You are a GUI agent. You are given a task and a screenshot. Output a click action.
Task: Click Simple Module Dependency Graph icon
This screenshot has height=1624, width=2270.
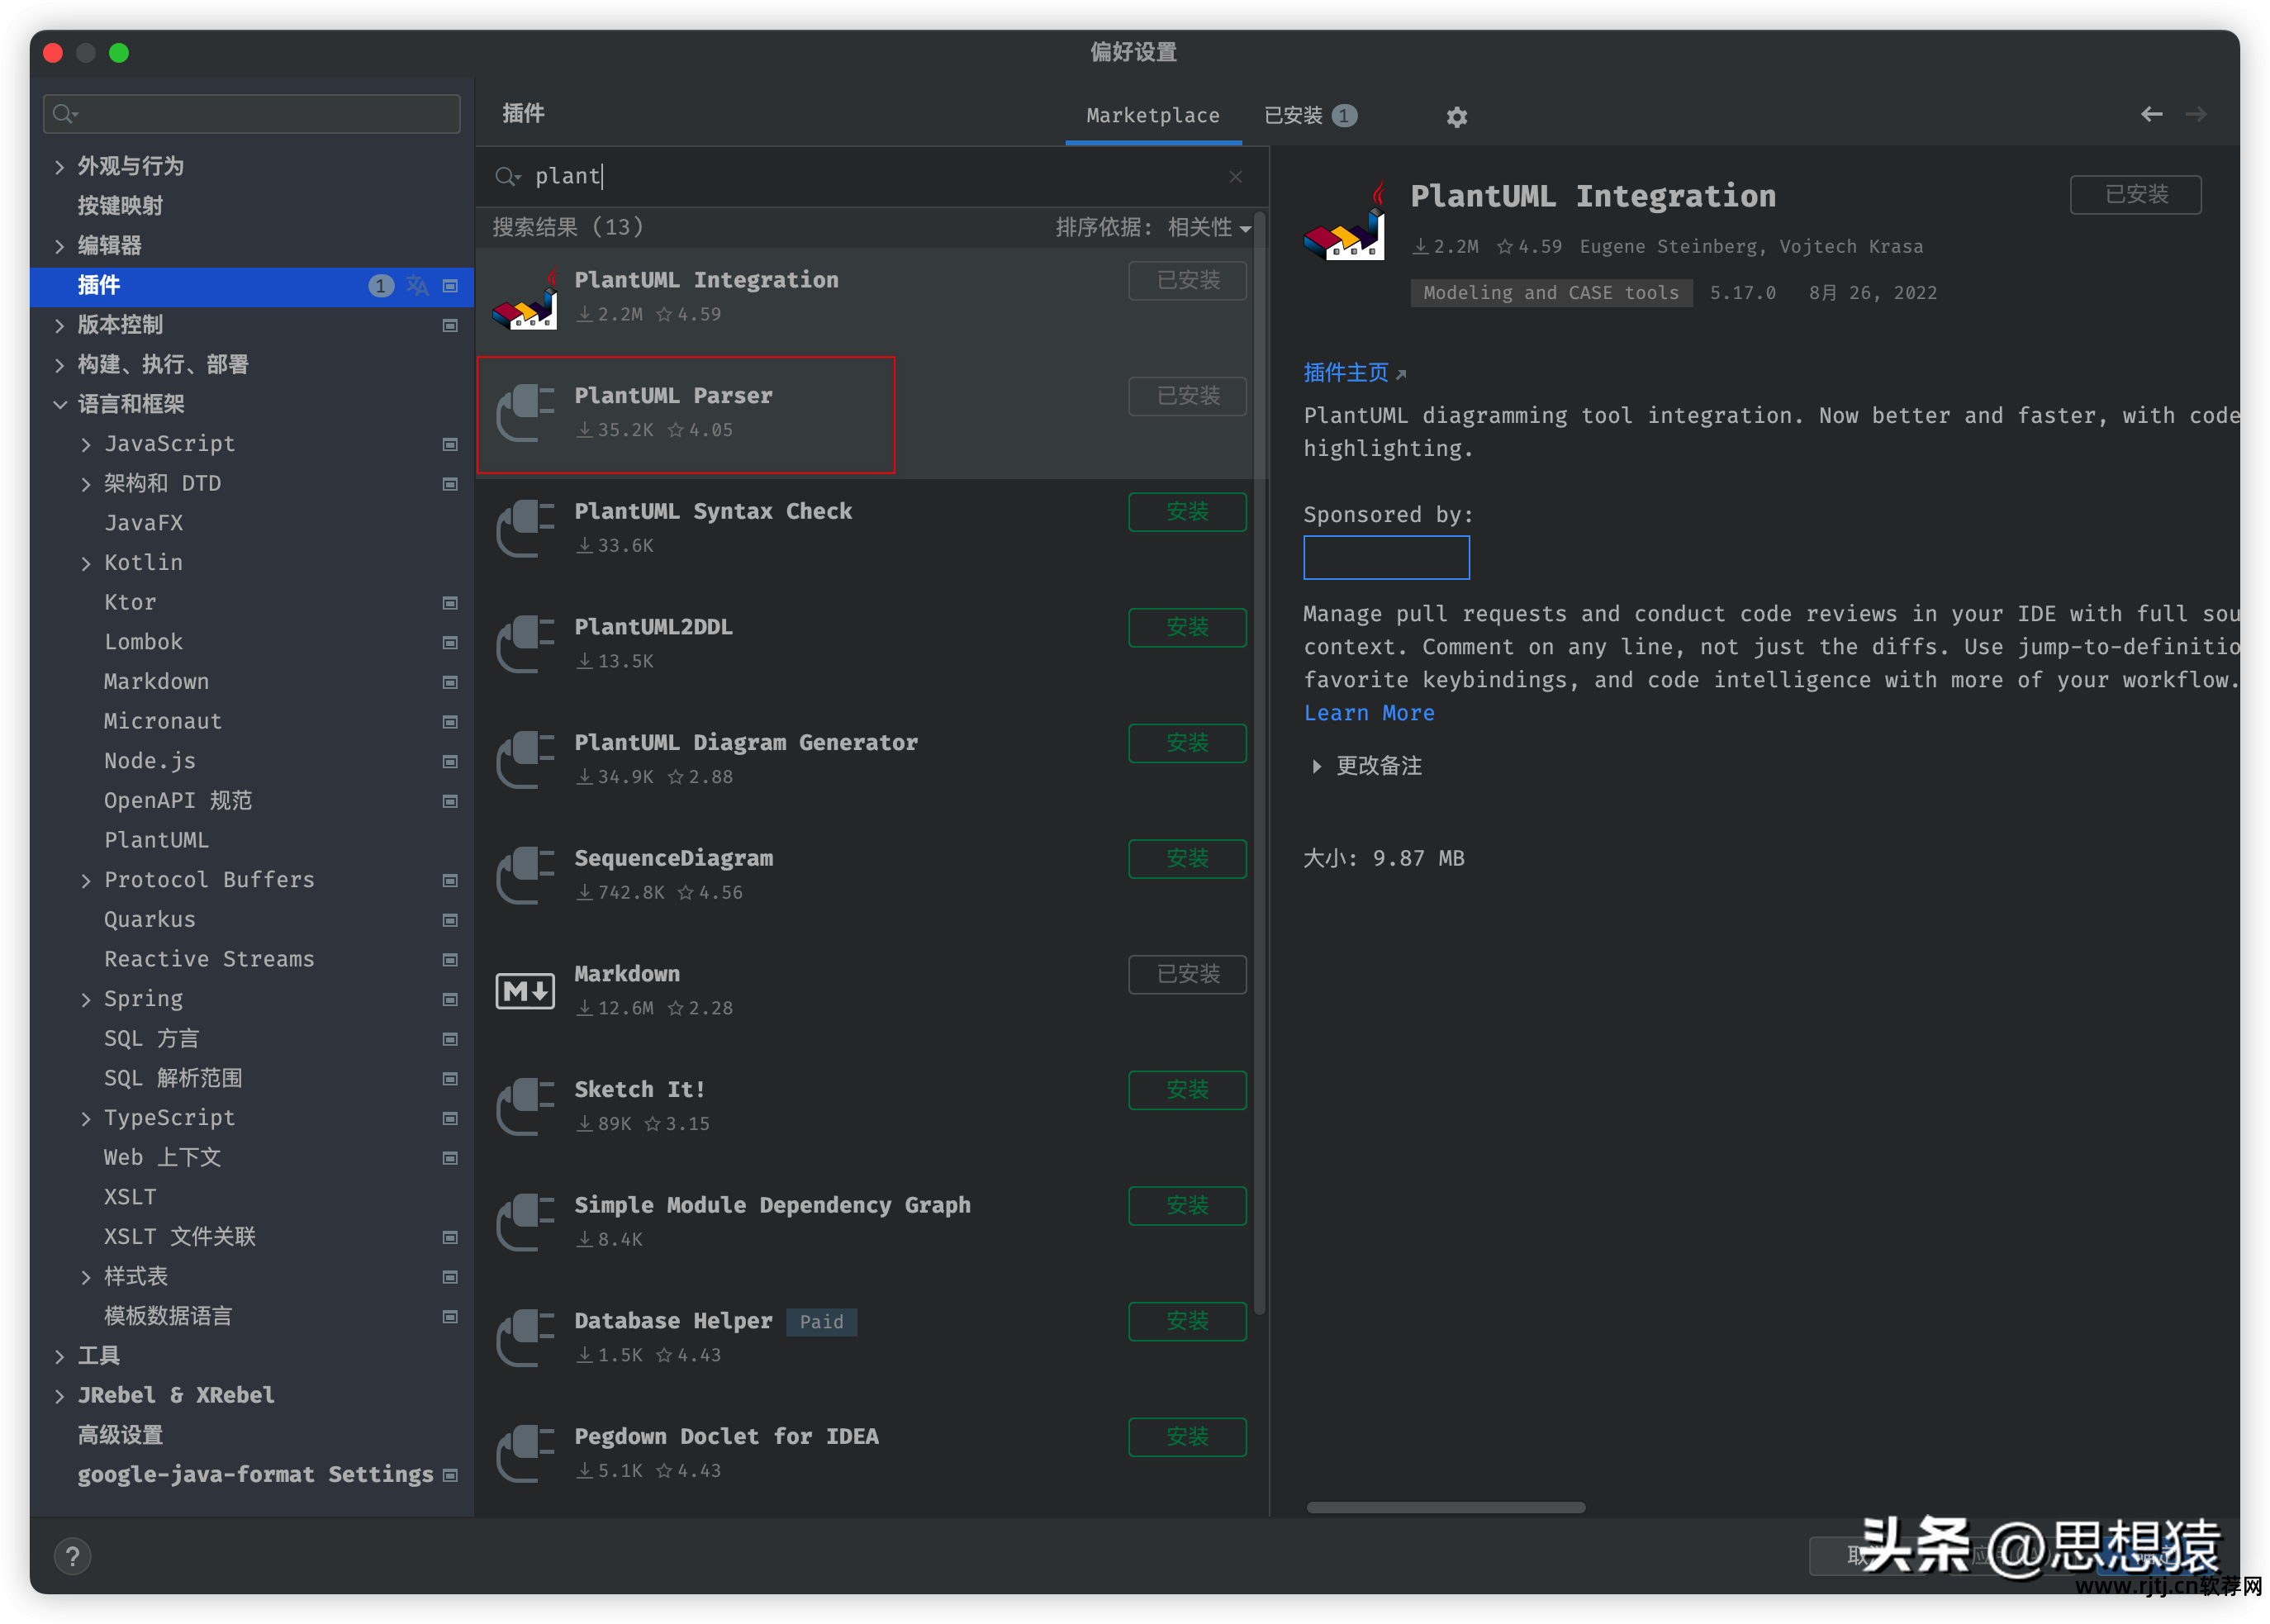[524, 1222]
